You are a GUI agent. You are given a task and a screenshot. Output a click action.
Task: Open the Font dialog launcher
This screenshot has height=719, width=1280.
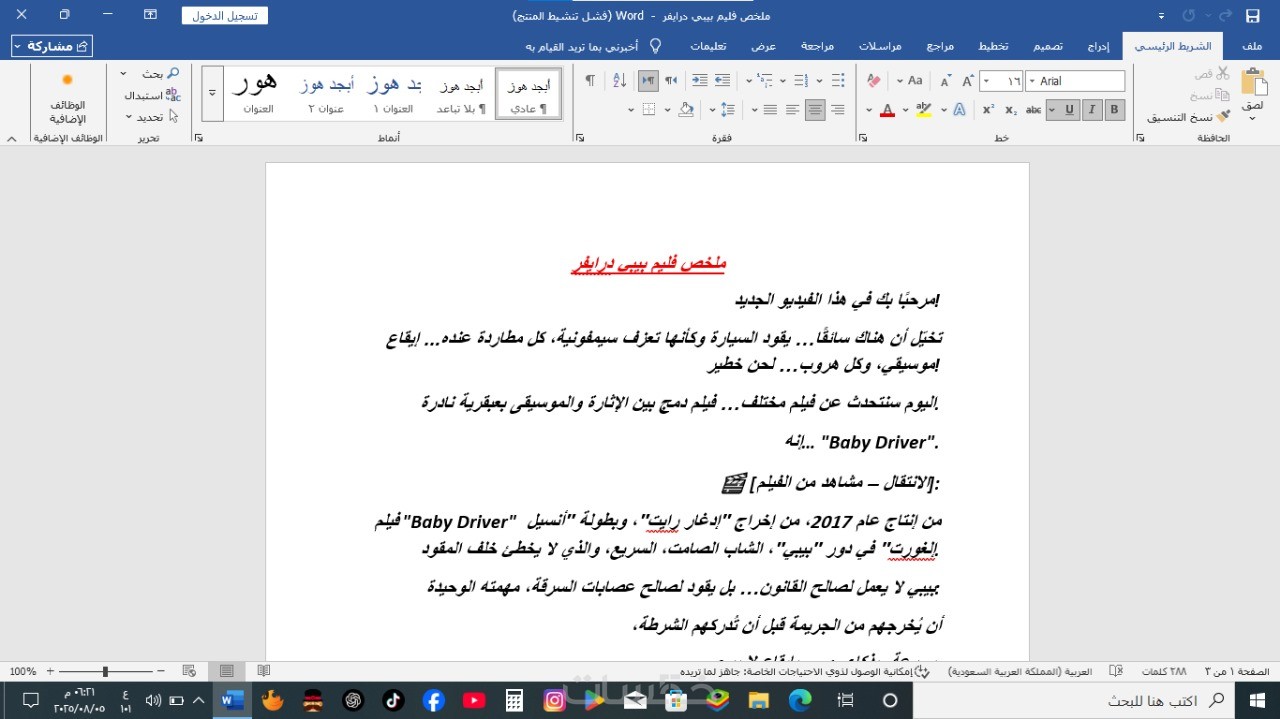[x=863, y=138]
